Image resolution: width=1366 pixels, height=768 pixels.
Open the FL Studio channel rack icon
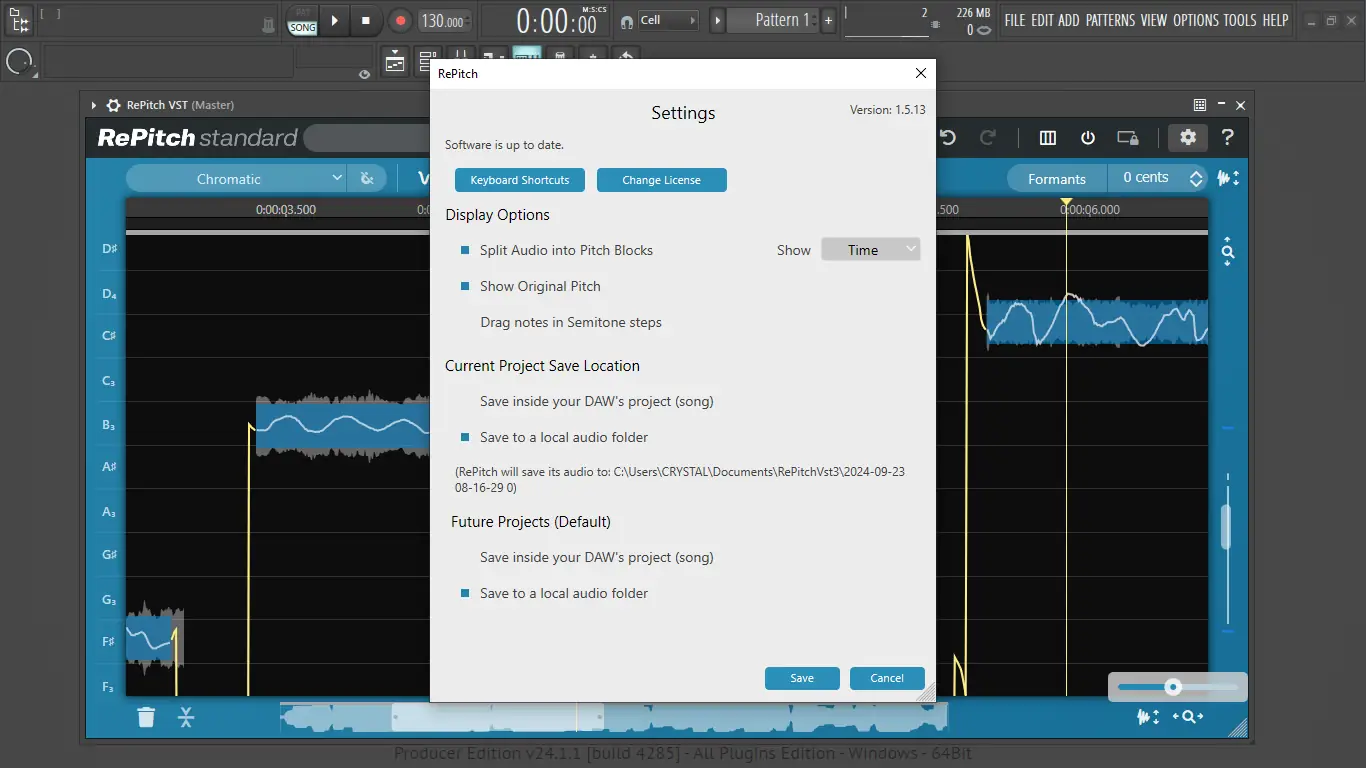click(x=428, y=61)
